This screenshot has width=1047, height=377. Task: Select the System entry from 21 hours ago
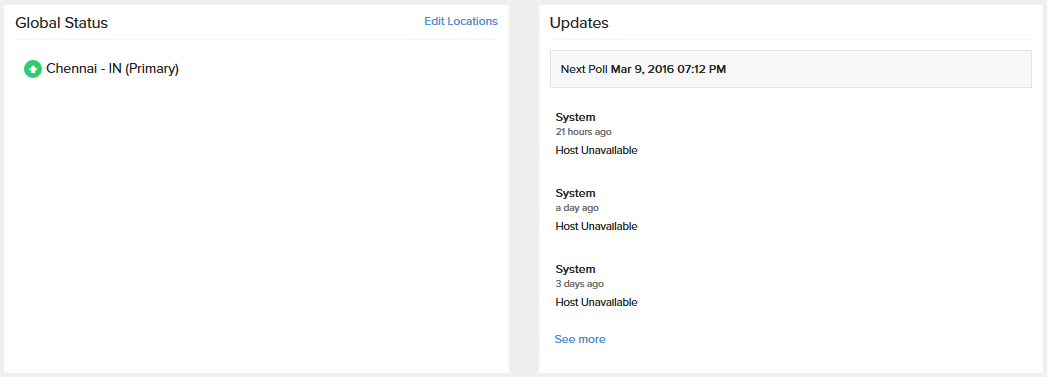[575, 117]
